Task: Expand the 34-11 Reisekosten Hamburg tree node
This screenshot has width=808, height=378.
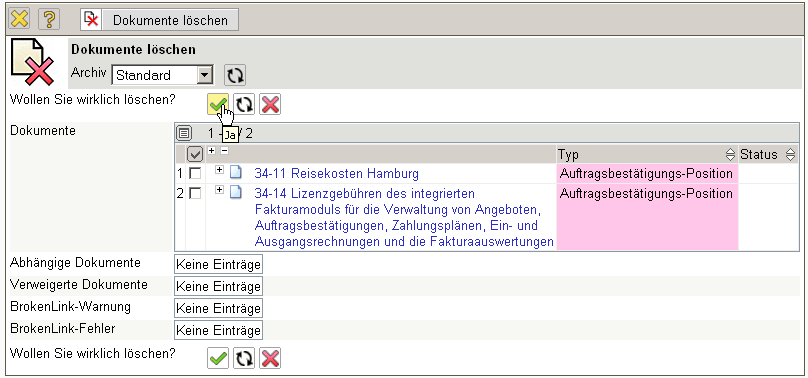Action: pyautogui.click(x=220, y=170)
